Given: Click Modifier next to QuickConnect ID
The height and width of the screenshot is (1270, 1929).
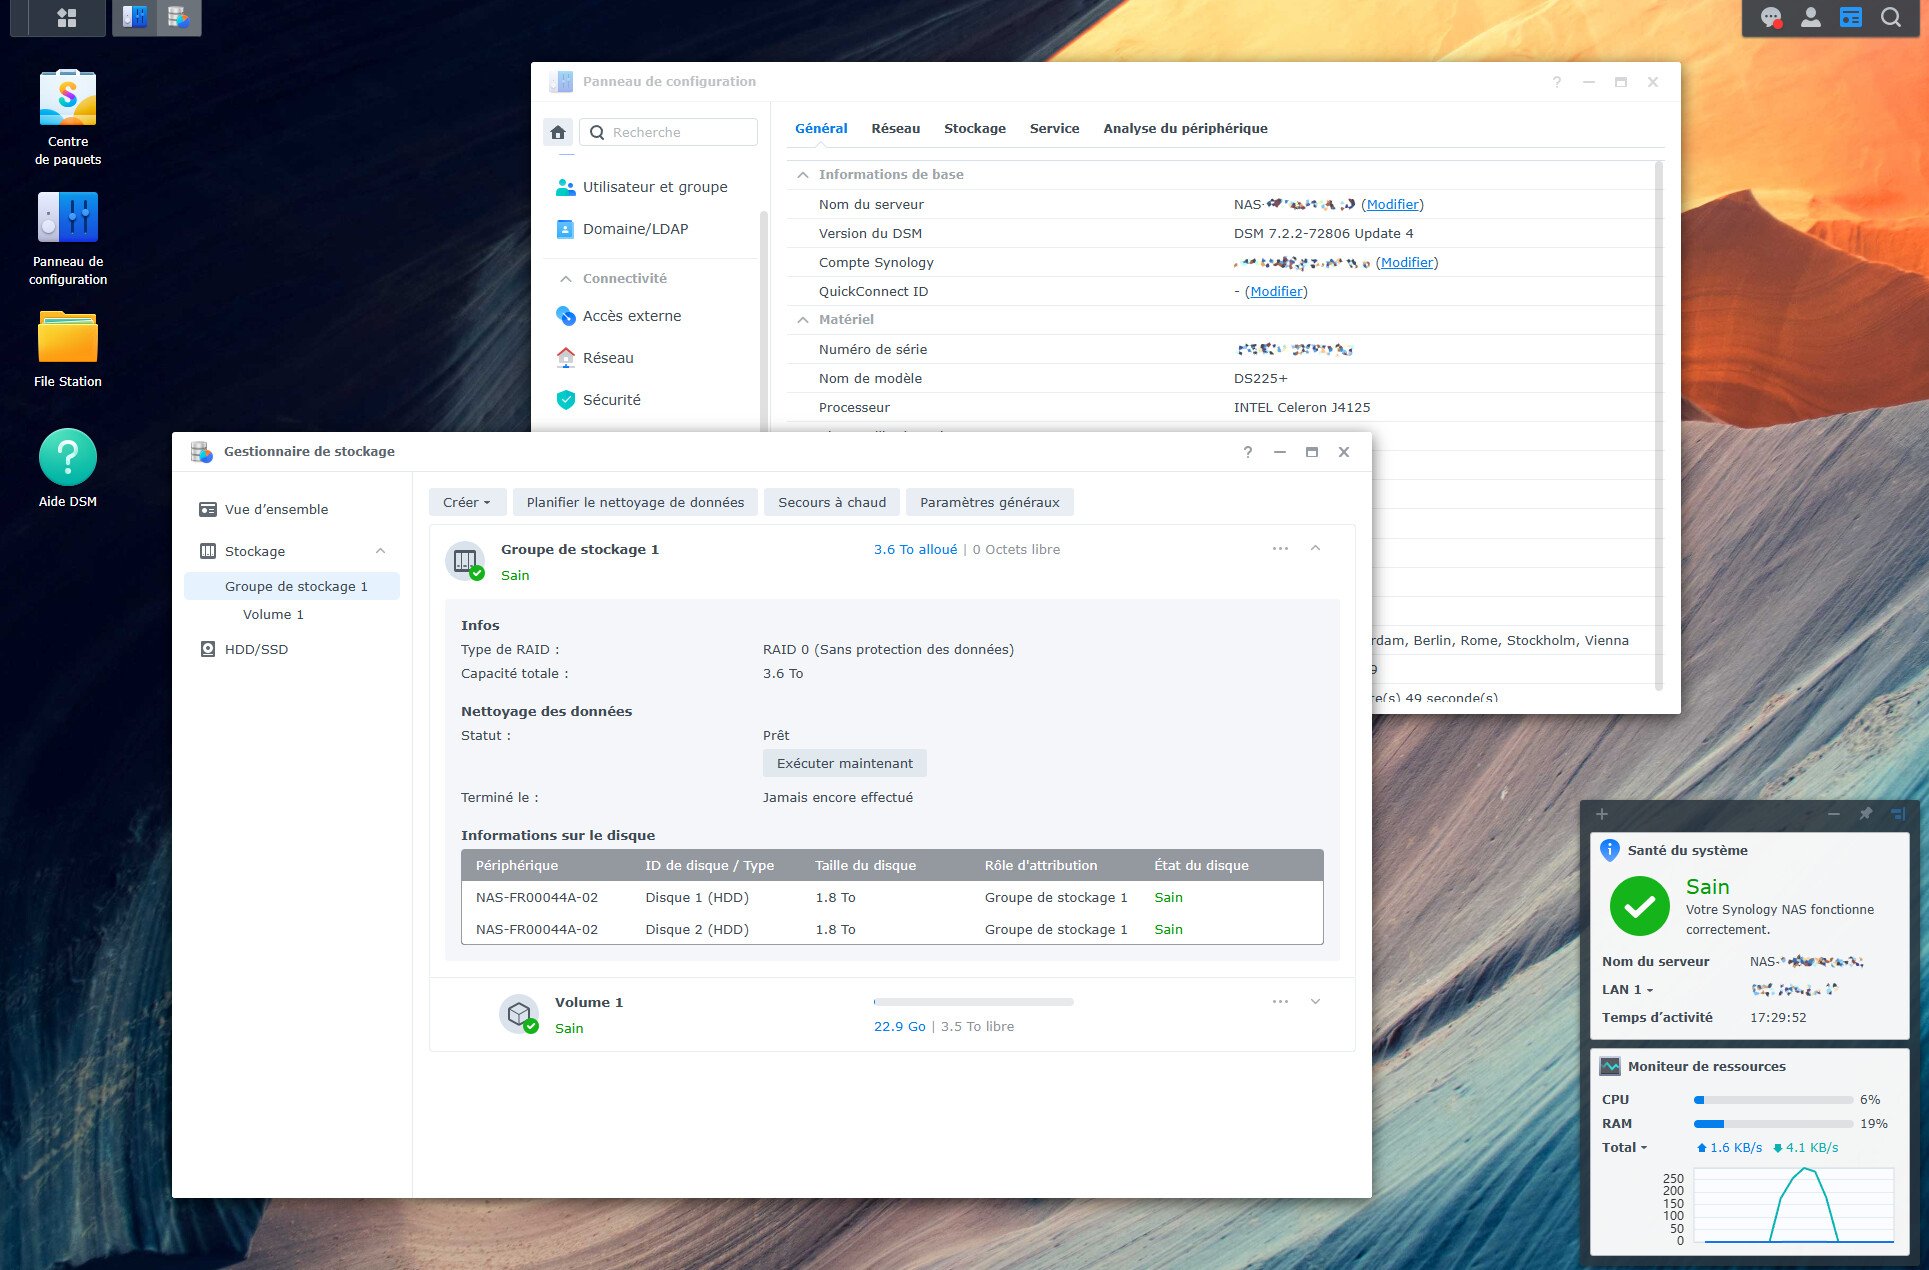Looking at the screenshot, I should (1276, 291).
